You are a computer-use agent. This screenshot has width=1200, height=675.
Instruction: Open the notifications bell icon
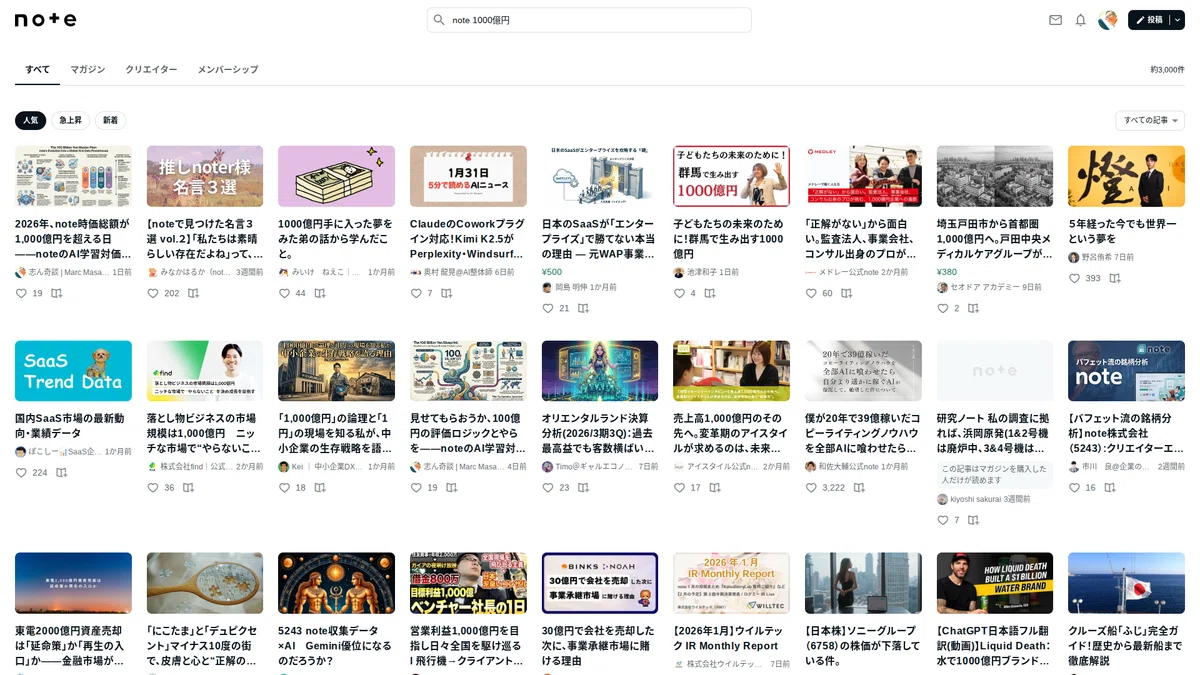click(x=1080, y=20)
